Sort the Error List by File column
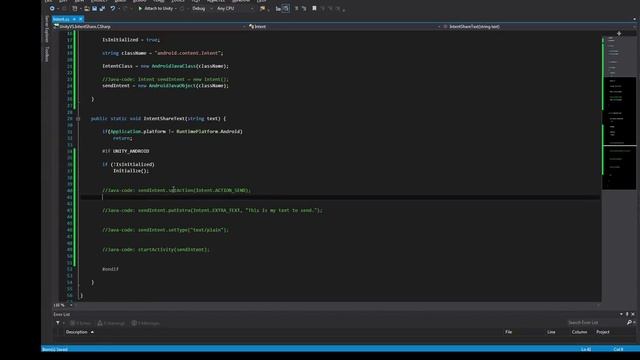Viewport: 640px width, 360px height. (508, 332)
